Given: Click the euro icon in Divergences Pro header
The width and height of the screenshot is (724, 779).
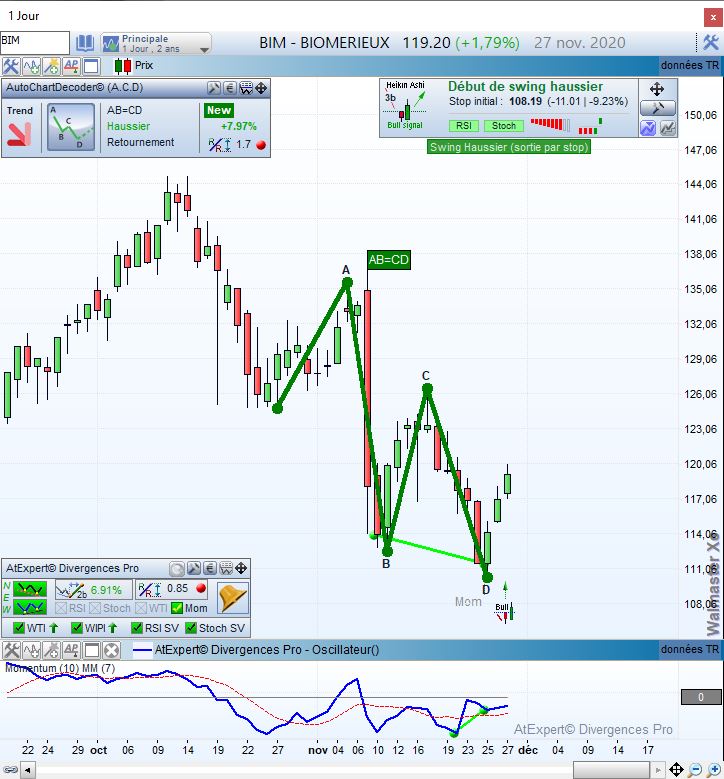Looking at the screenshot, I should (210, 568).
